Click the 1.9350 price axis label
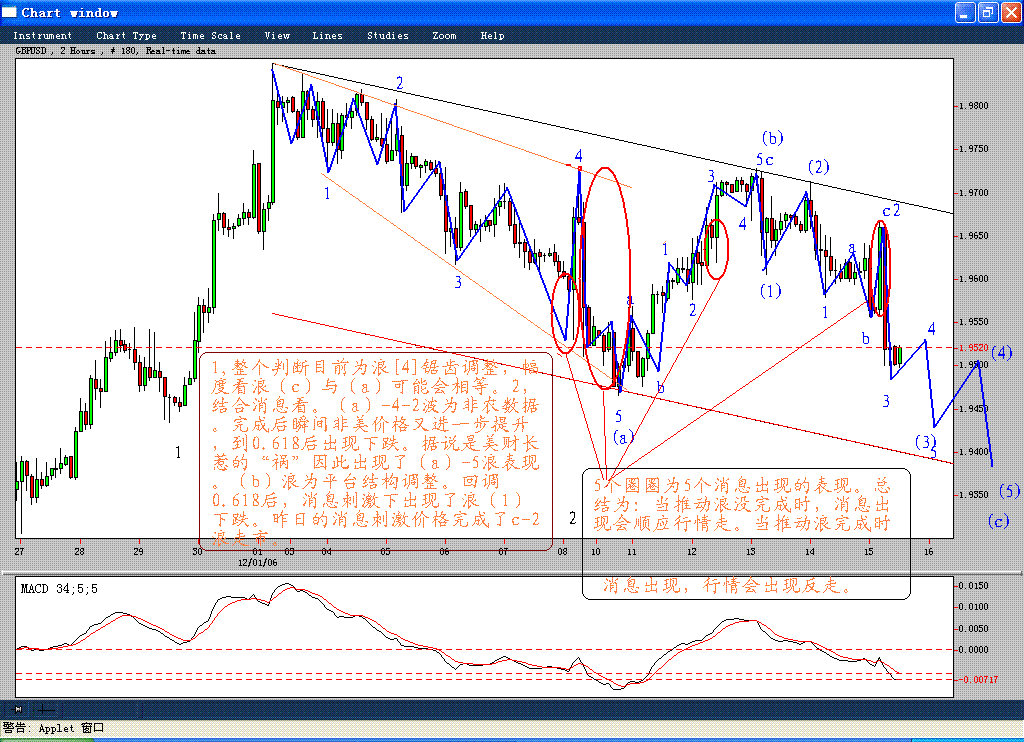The image size is (1024, 742). tap(974, 495)
